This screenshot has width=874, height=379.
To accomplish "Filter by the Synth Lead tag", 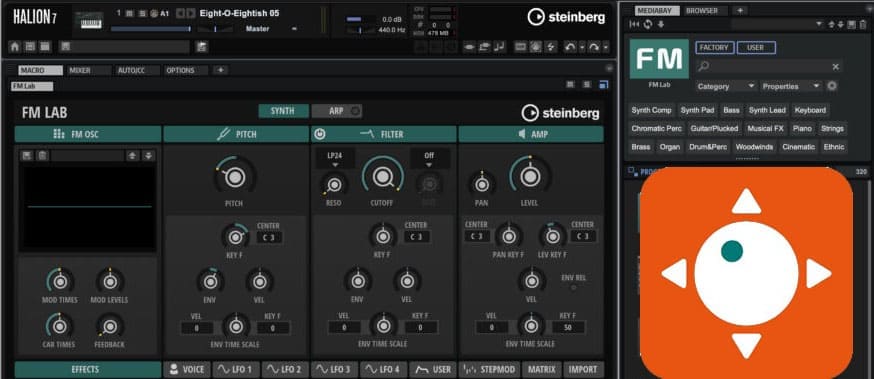I will click(767, 110).
